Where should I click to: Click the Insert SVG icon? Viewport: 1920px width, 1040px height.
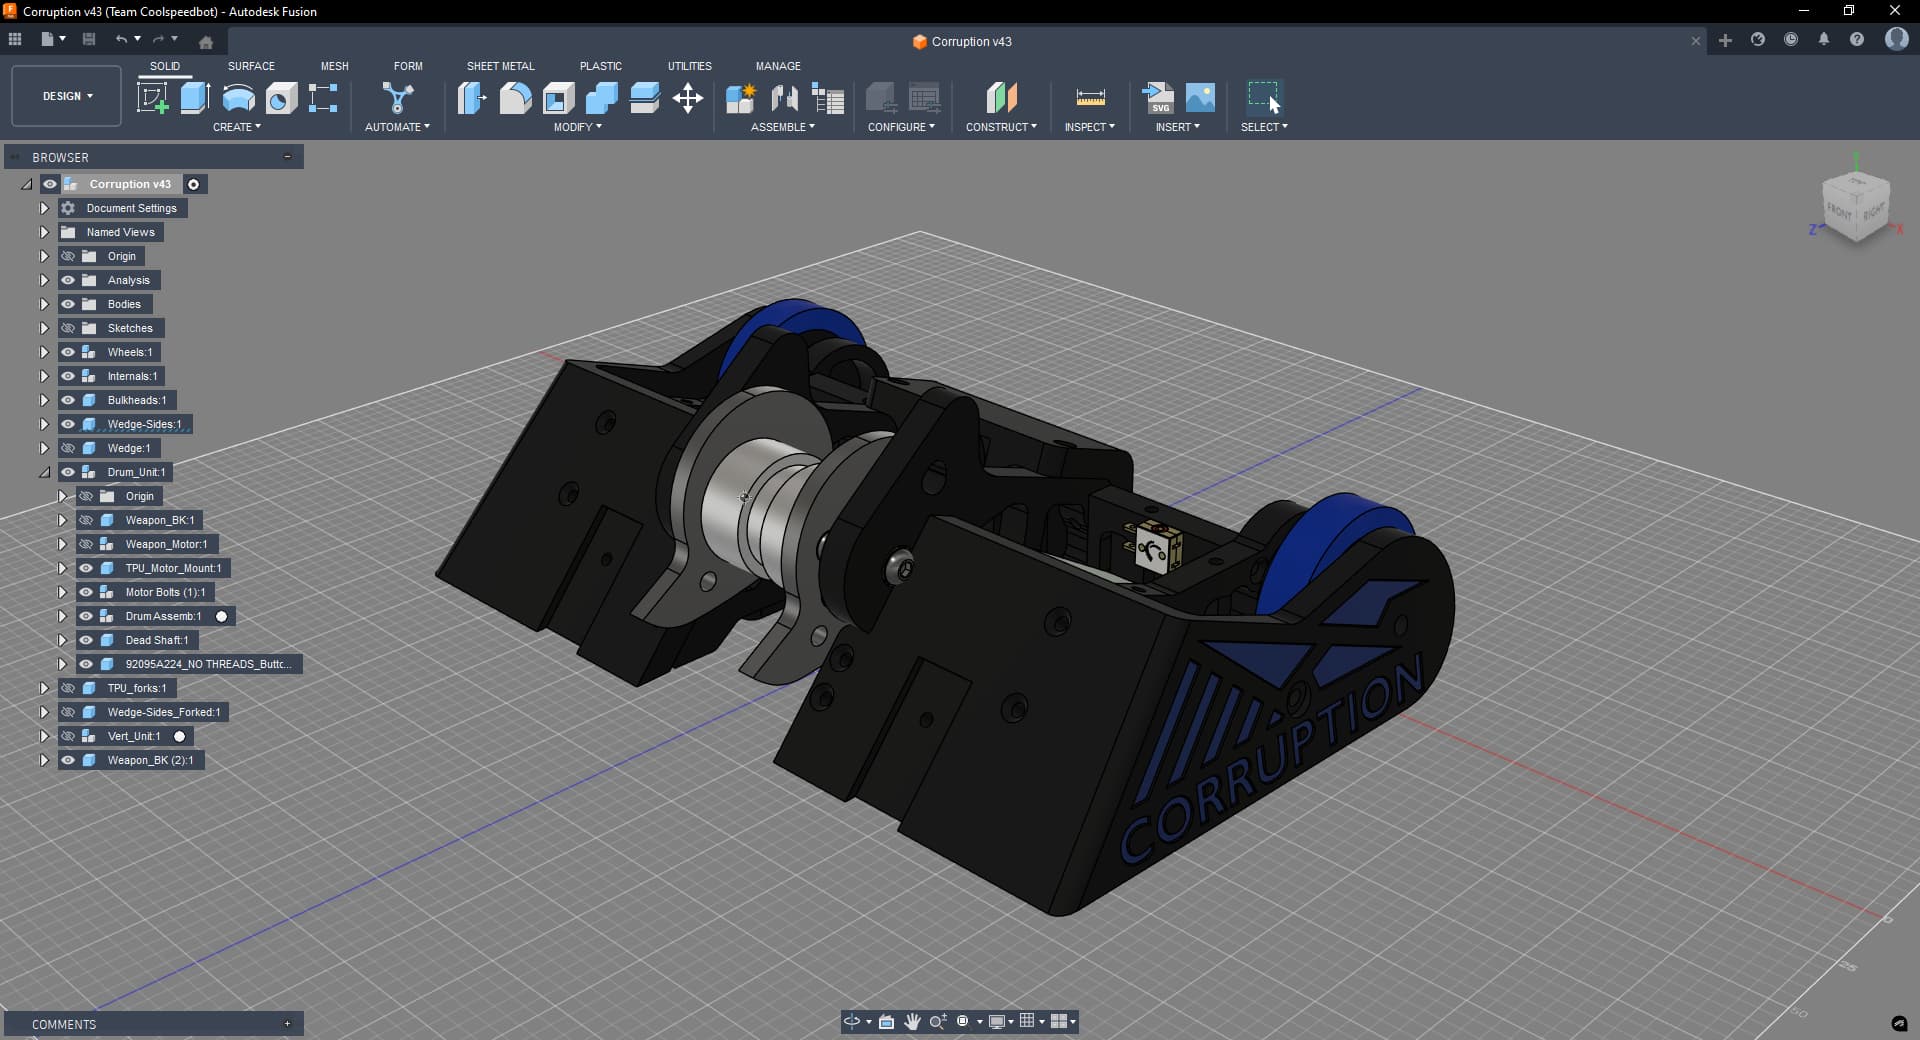[x=1157, y=98]
